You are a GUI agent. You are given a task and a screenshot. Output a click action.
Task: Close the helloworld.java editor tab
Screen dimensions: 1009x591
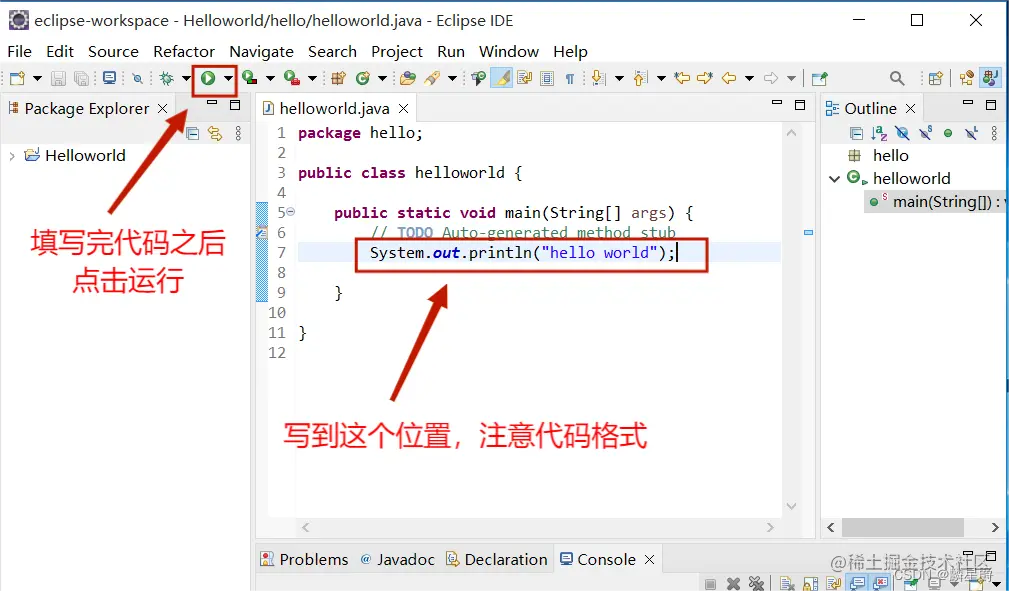coord(403,108)
